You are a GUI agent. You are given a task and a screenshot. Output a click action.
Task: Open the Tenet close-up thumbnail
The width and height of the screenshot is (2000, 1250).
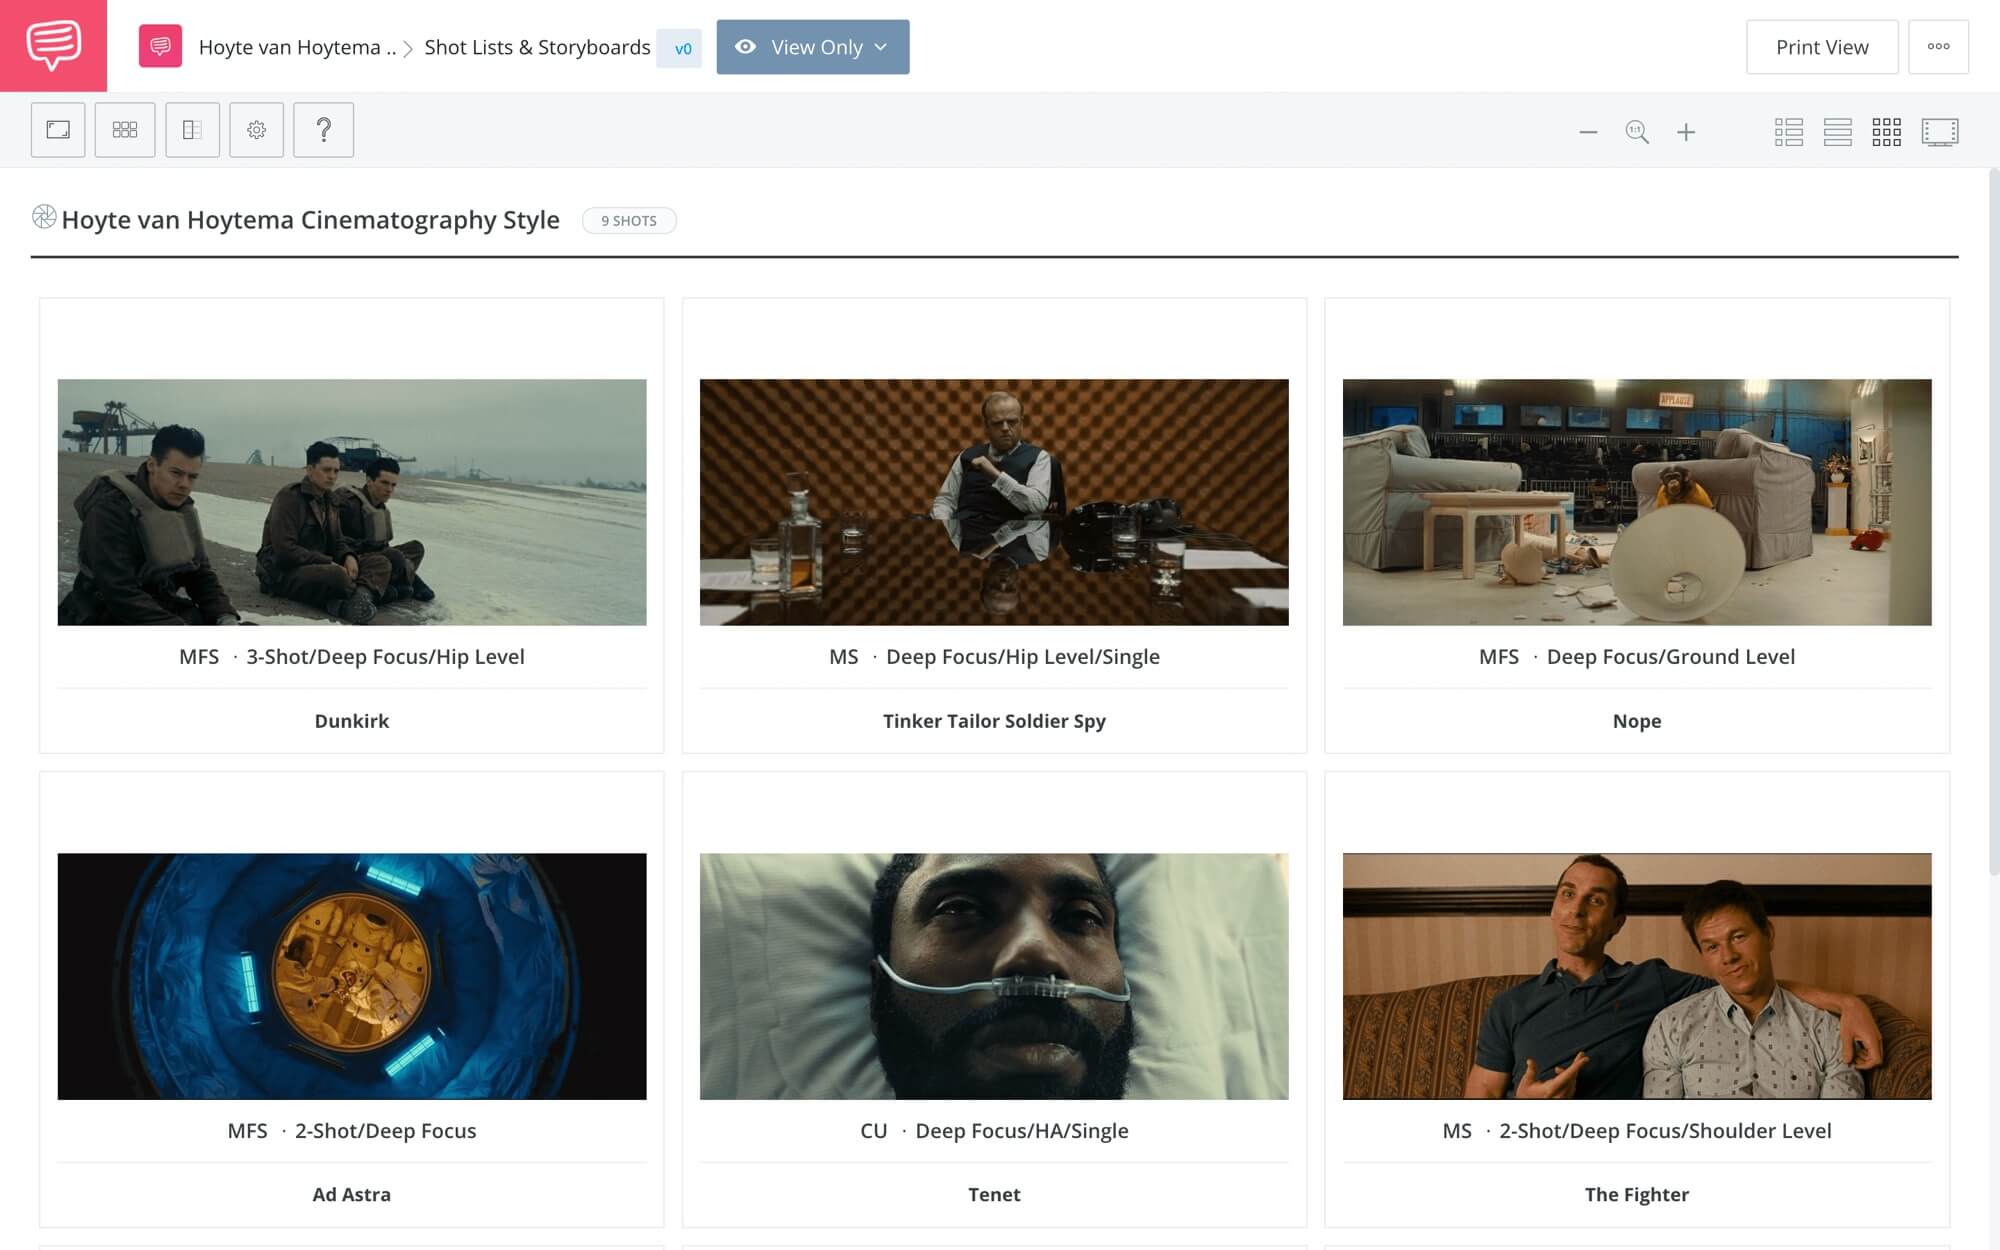point(994,976)
